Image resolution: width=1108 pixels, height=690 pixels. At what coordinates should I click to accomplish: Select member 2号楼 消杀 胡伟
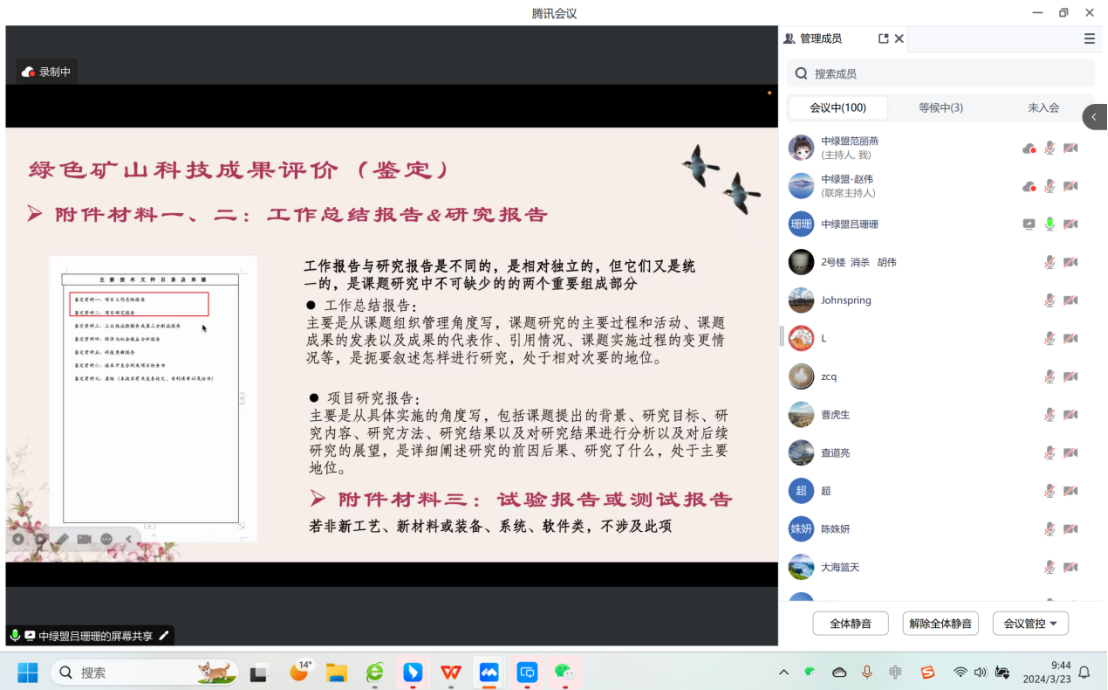click(x=941, y=262)
